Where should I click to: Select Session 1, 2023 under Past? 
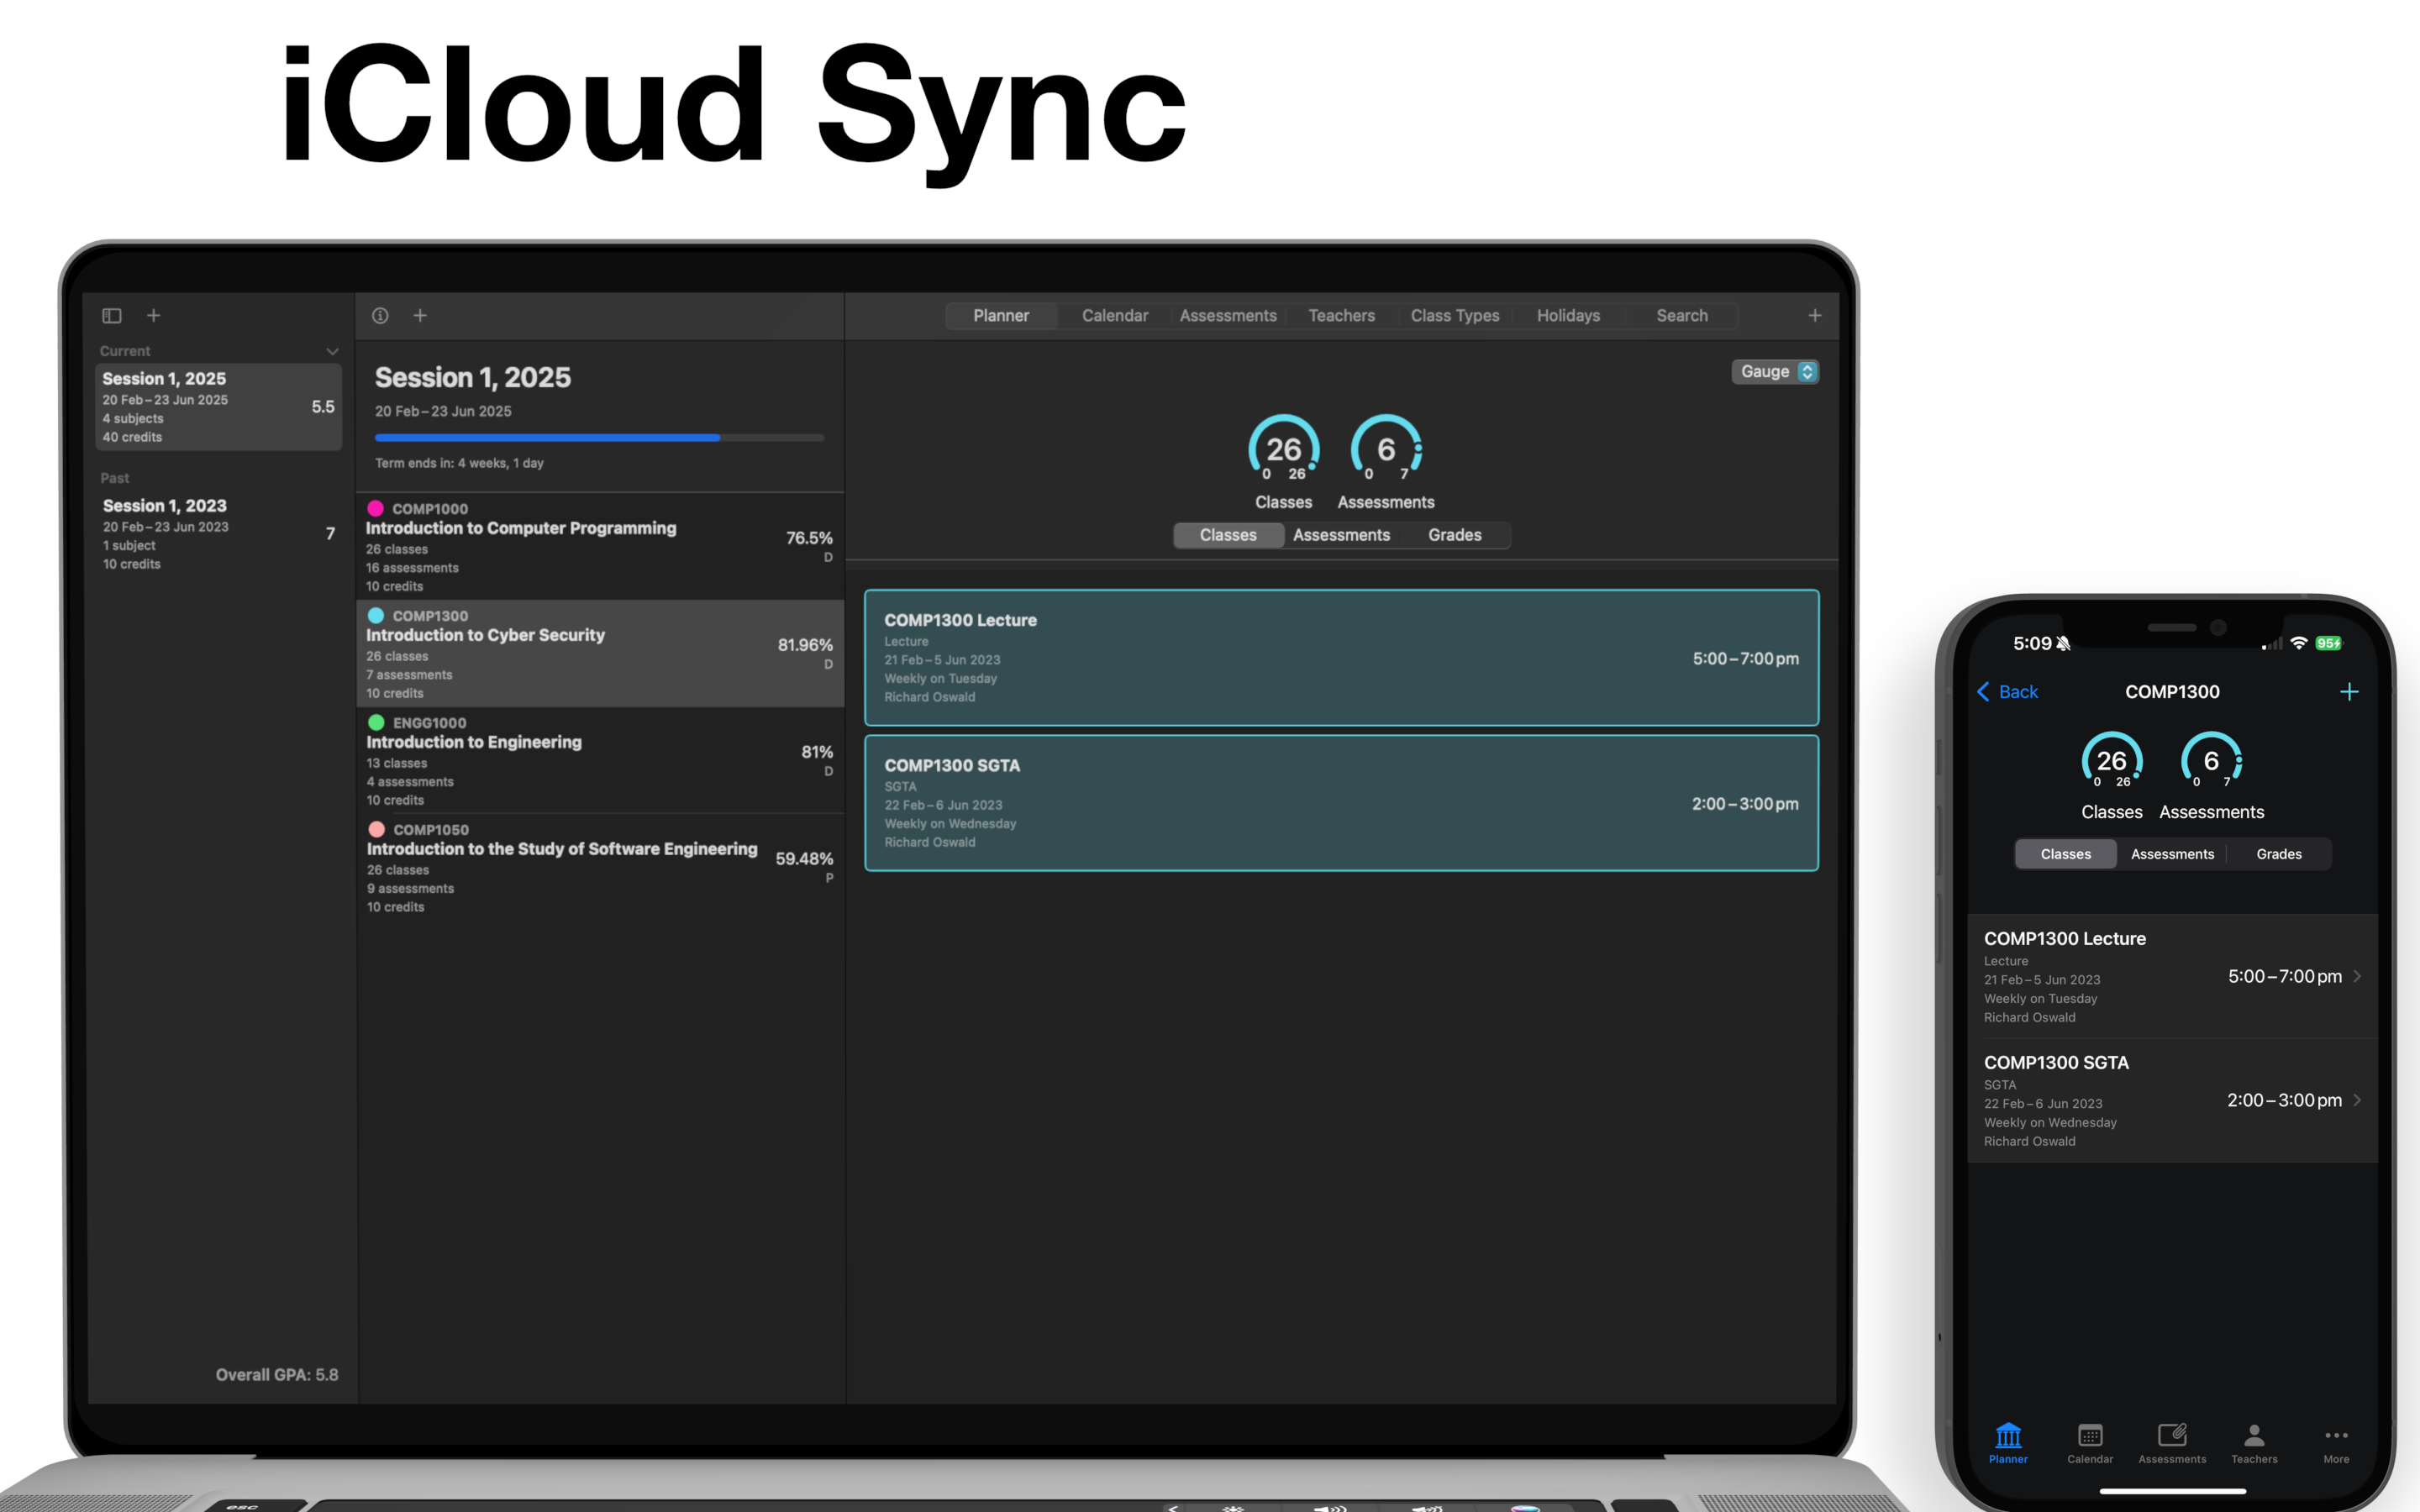(218, 534)
